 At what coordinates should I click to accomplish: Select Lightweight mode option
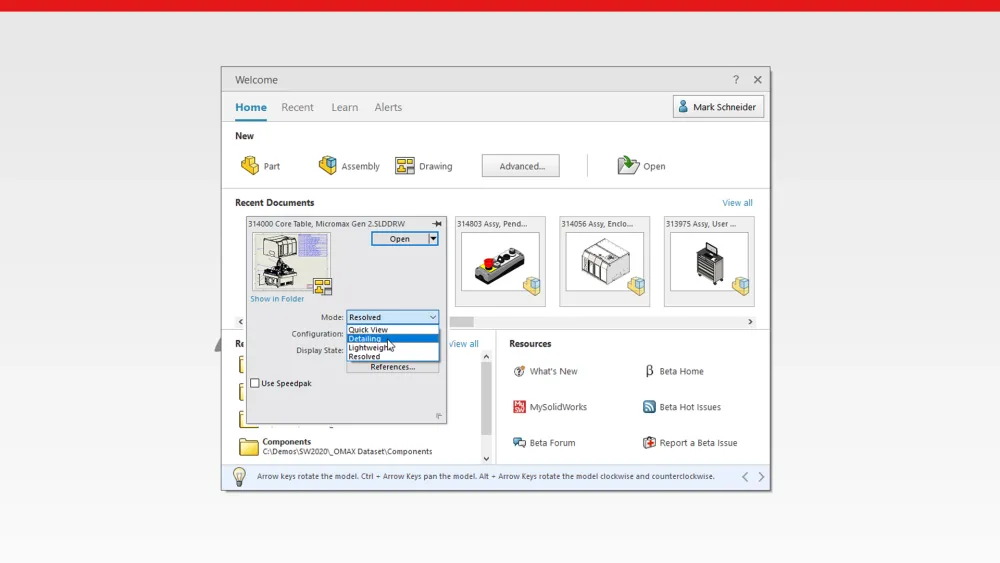point(392,347)
